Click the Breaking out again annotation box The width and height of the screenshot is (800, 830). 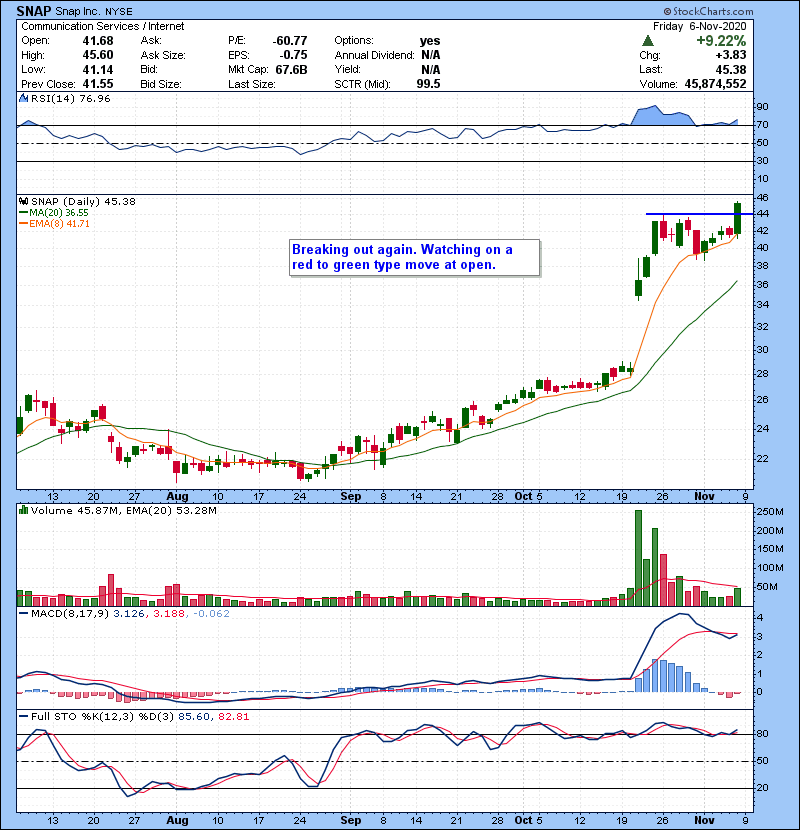[x=415, y=258]
